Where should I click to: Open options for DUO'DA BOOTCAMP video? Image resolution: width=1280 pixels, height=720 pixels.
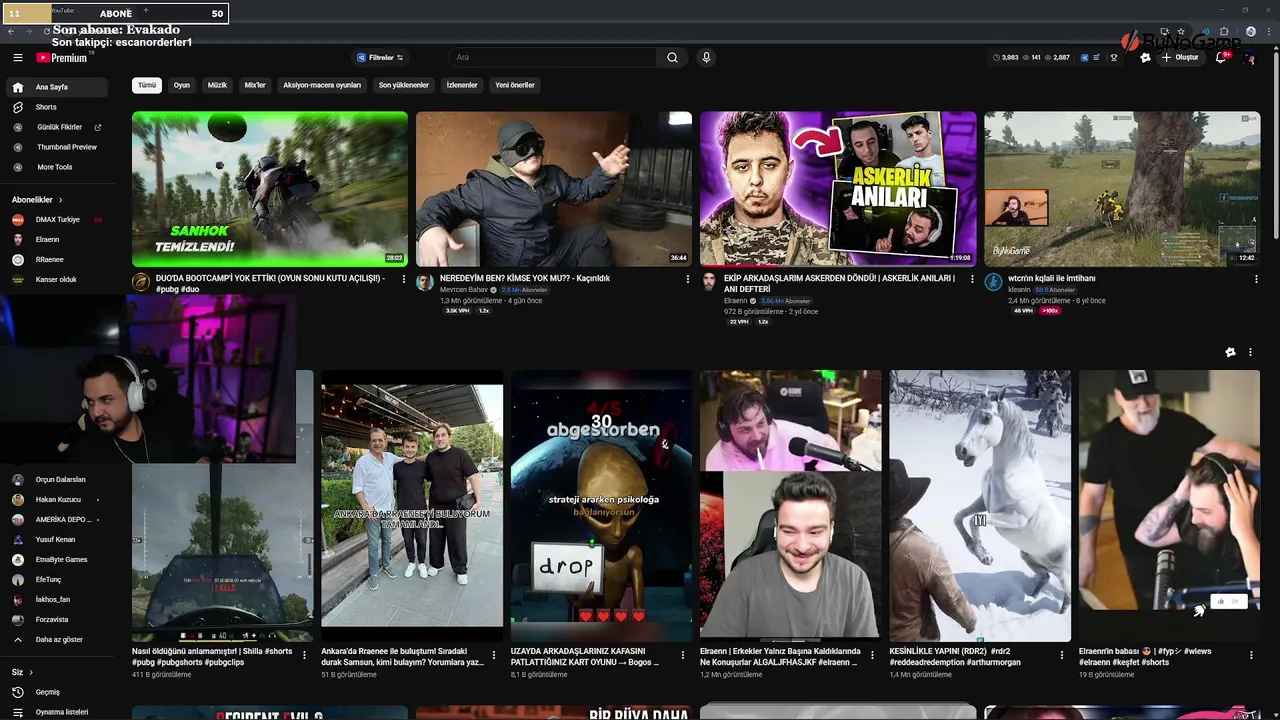(x=404, y=279)
